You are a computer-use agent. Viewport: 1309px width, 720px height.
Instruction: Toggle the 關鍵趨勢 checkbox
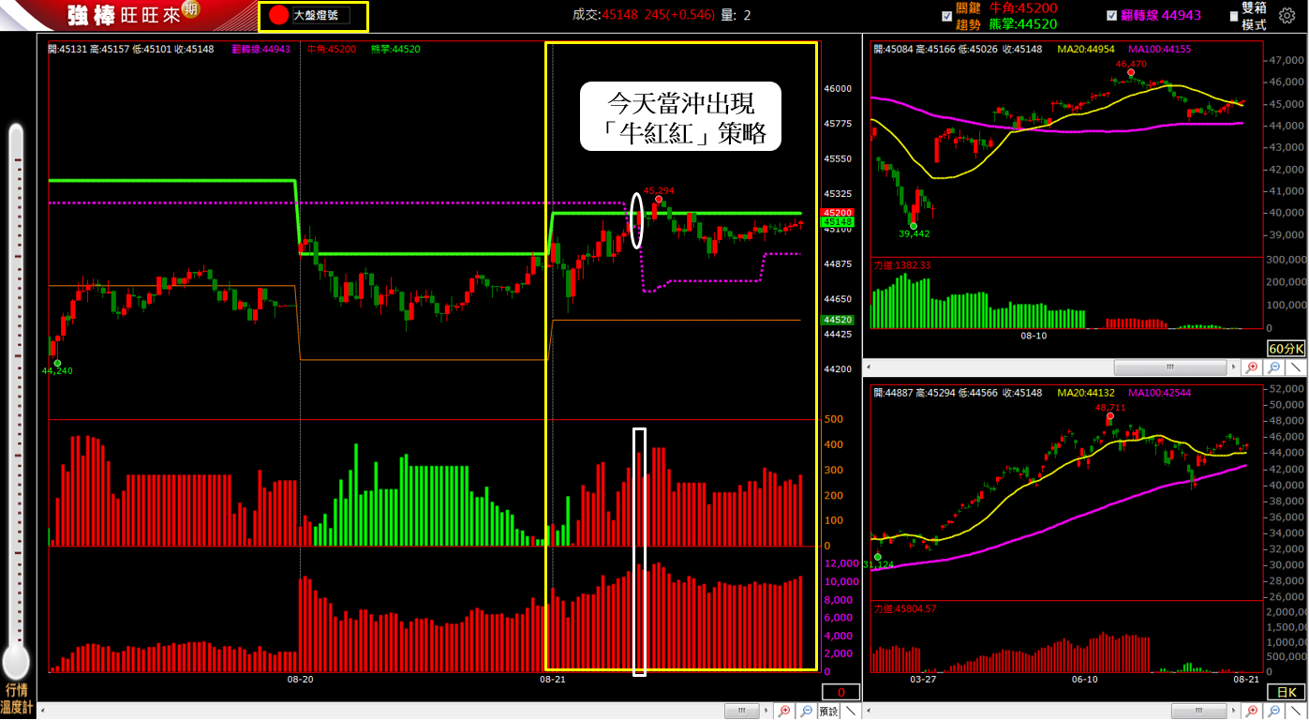point(947,16)
